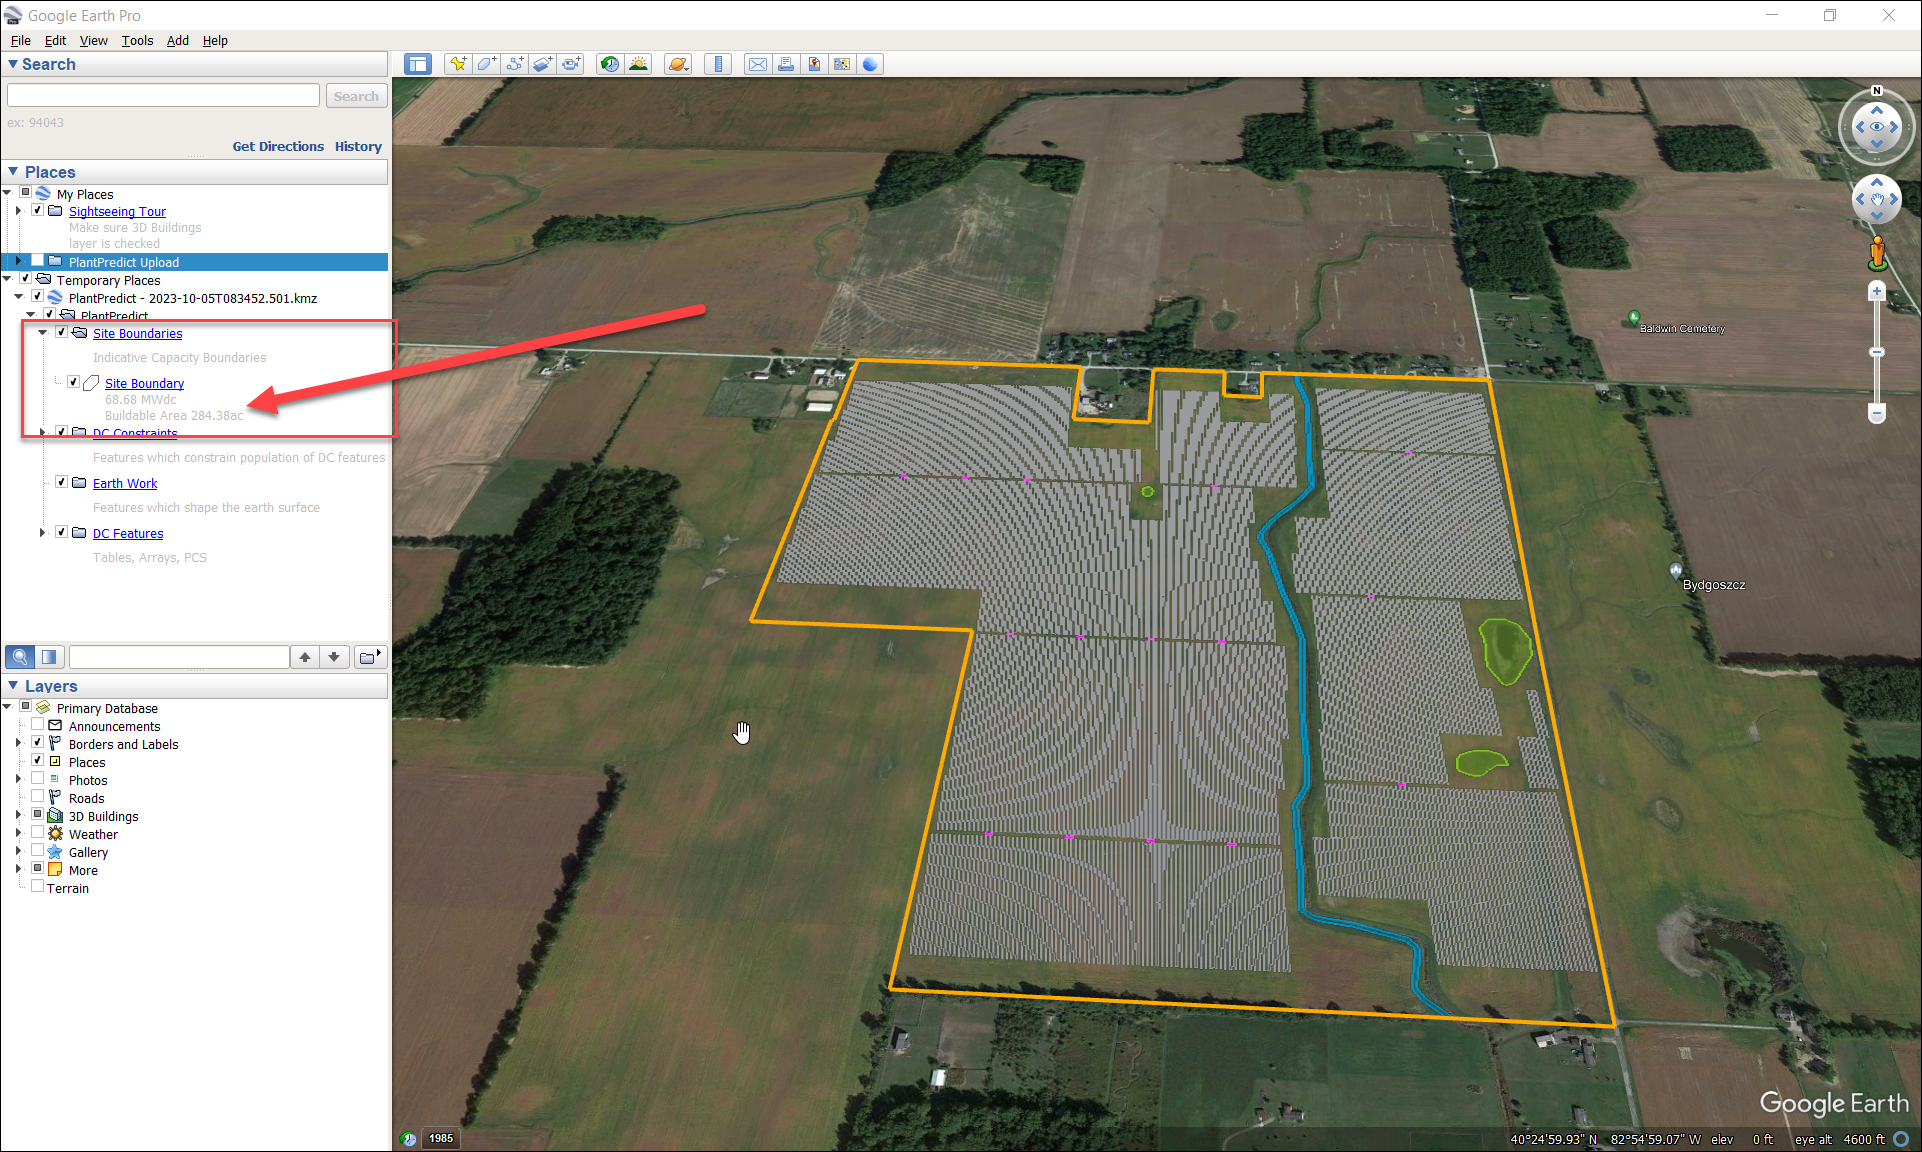The width and height of the screenshot is (1922, 1152).
Task: Open the Tools menu
Action: [x=137, y=40]
